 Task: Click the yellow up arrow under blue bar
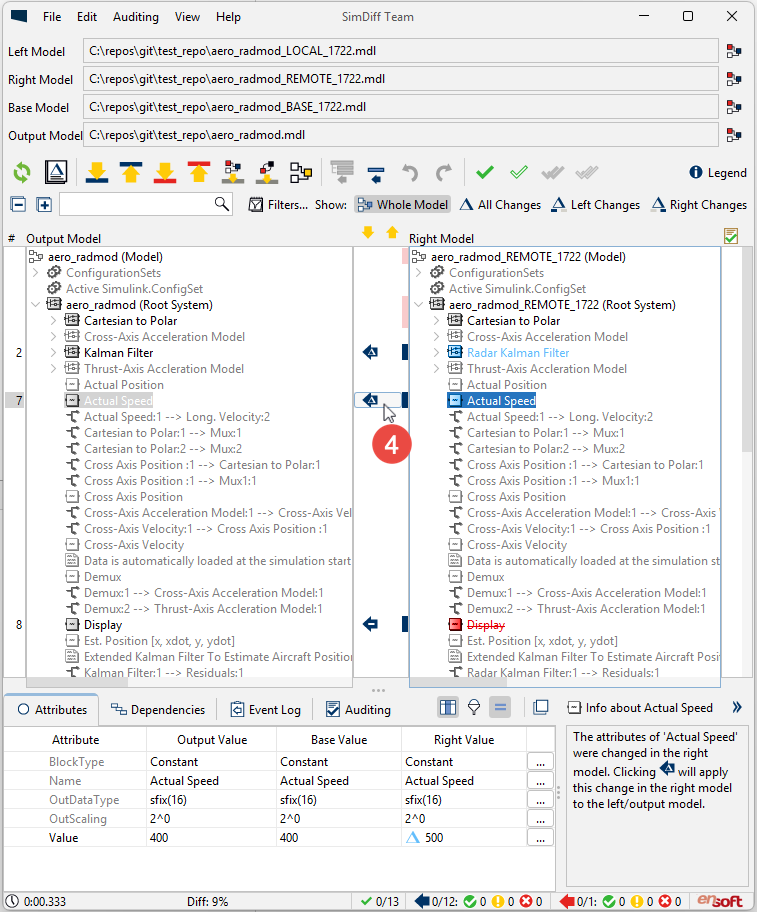click(x=131, y=172)
